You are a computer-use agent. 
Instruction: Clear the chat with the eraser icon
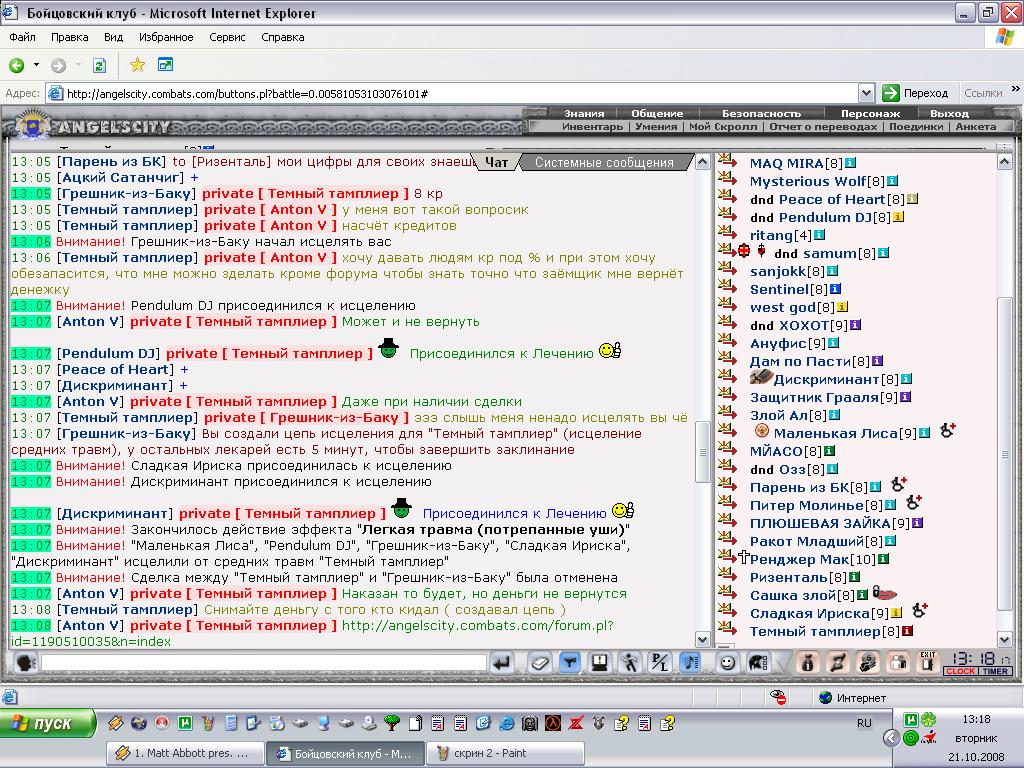pyautogui.click(x=539, y=663)
